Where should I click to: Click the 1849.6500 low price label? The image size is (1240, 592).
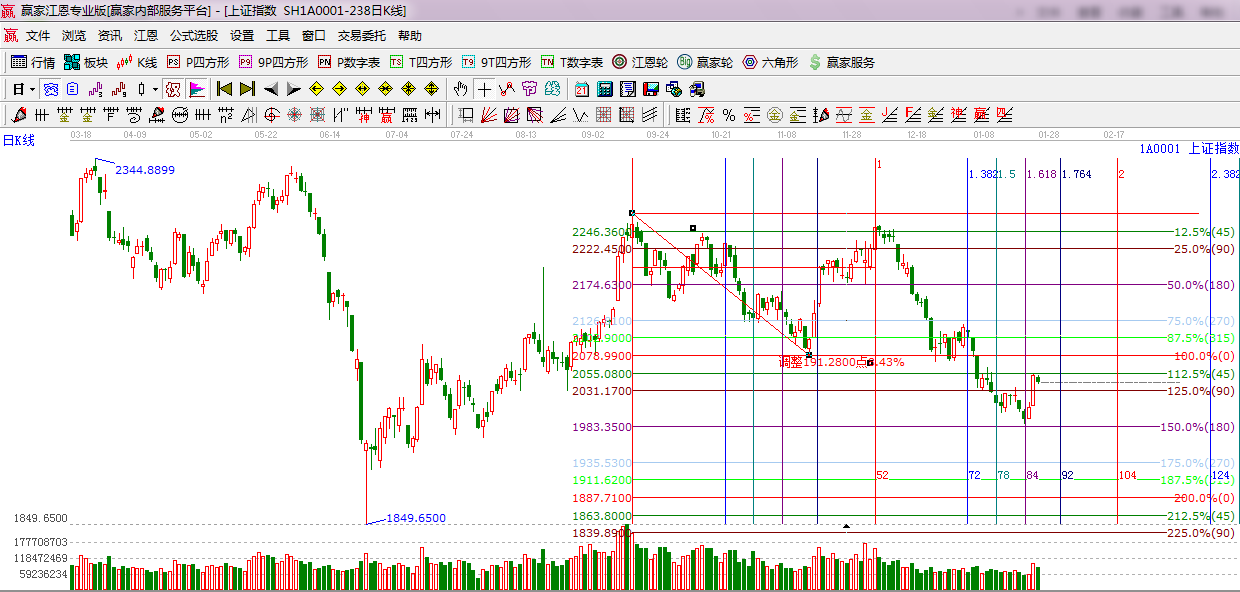click(x=415, y=518)
